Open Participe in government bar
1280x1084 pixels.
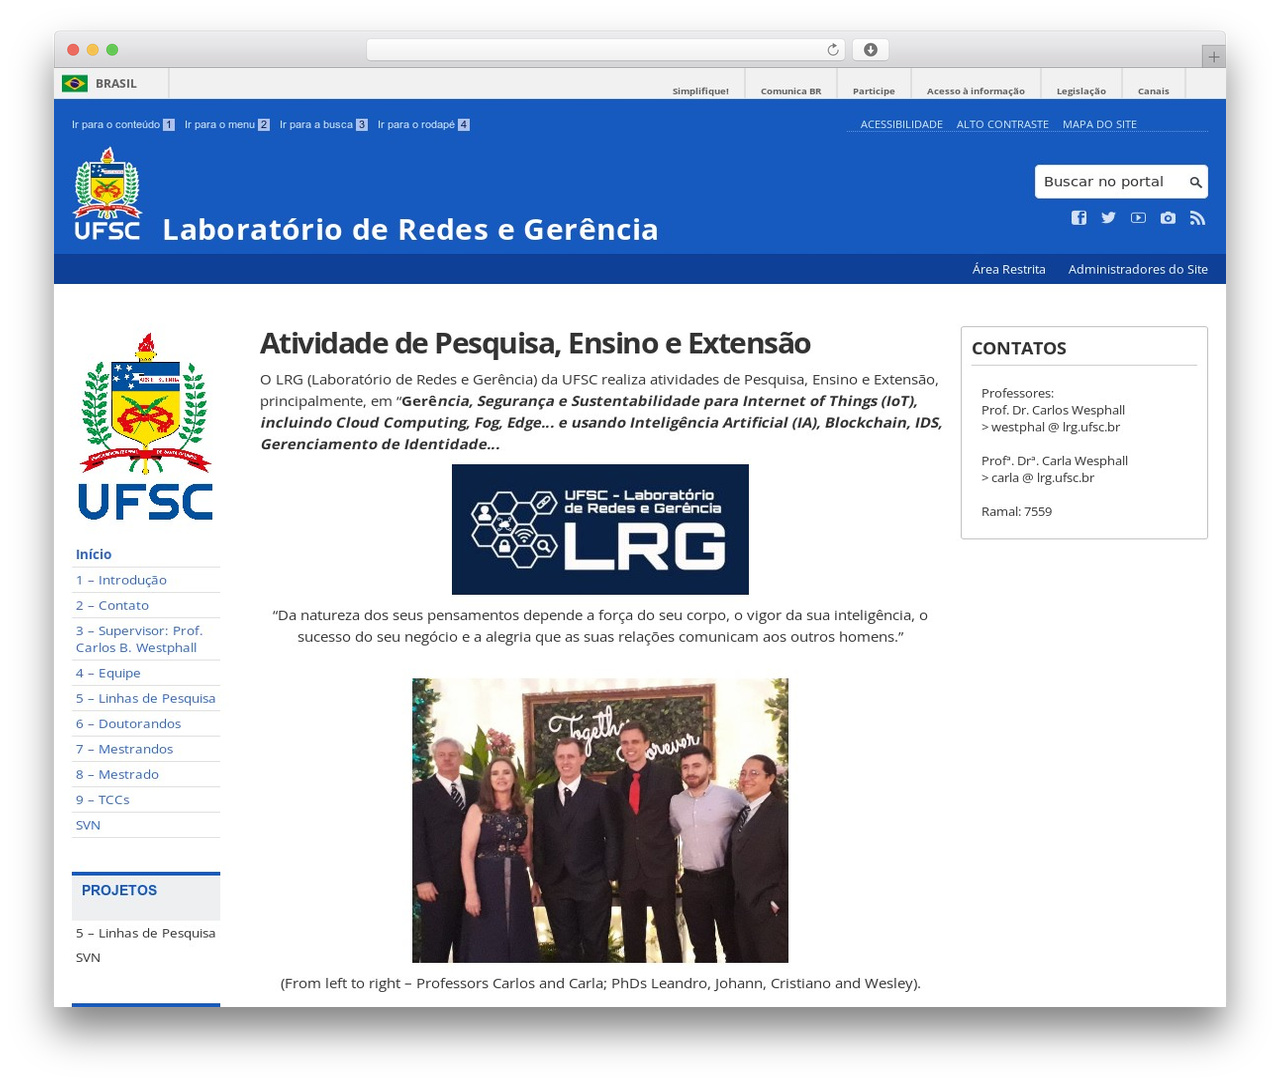click(874, 91)
